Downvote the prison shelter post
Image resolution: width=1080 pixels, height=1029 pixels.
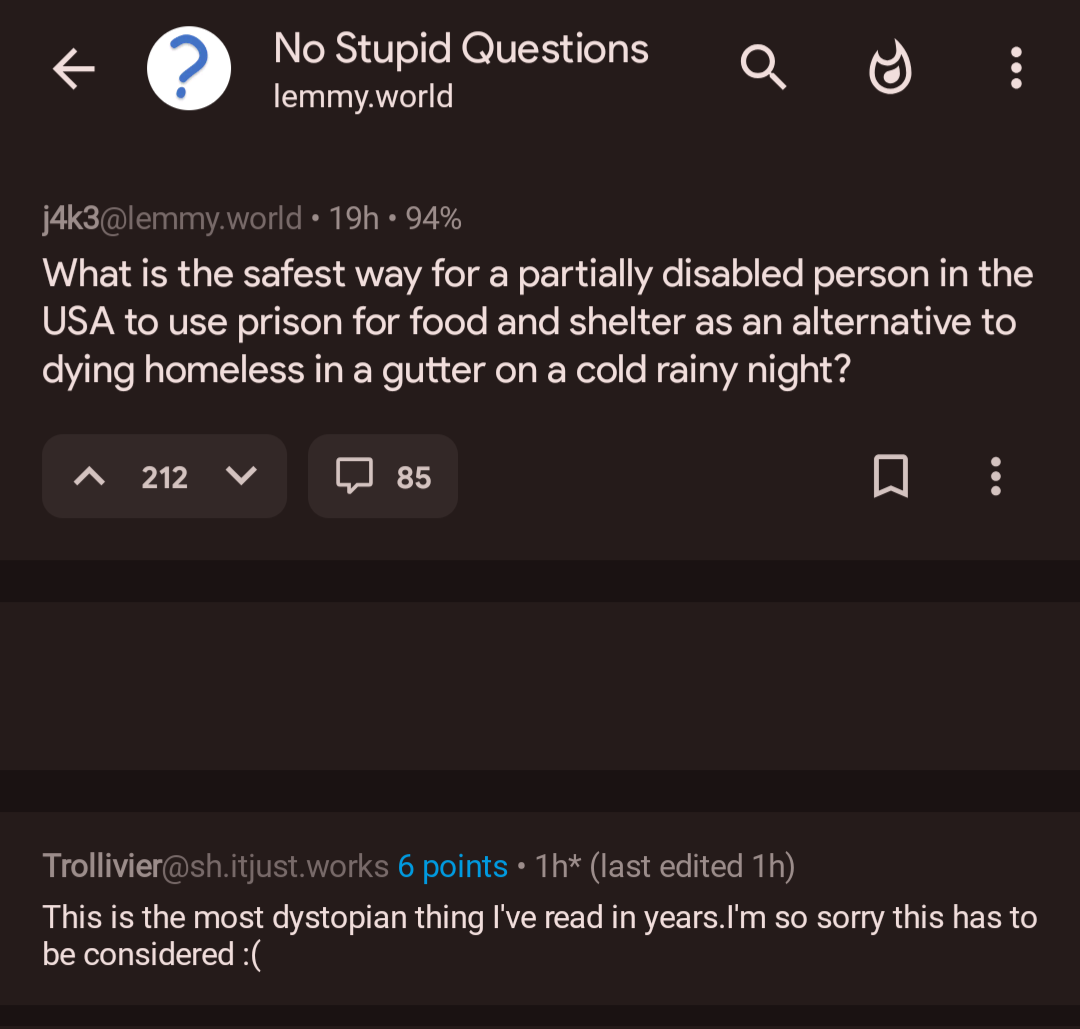click(241, 477)
